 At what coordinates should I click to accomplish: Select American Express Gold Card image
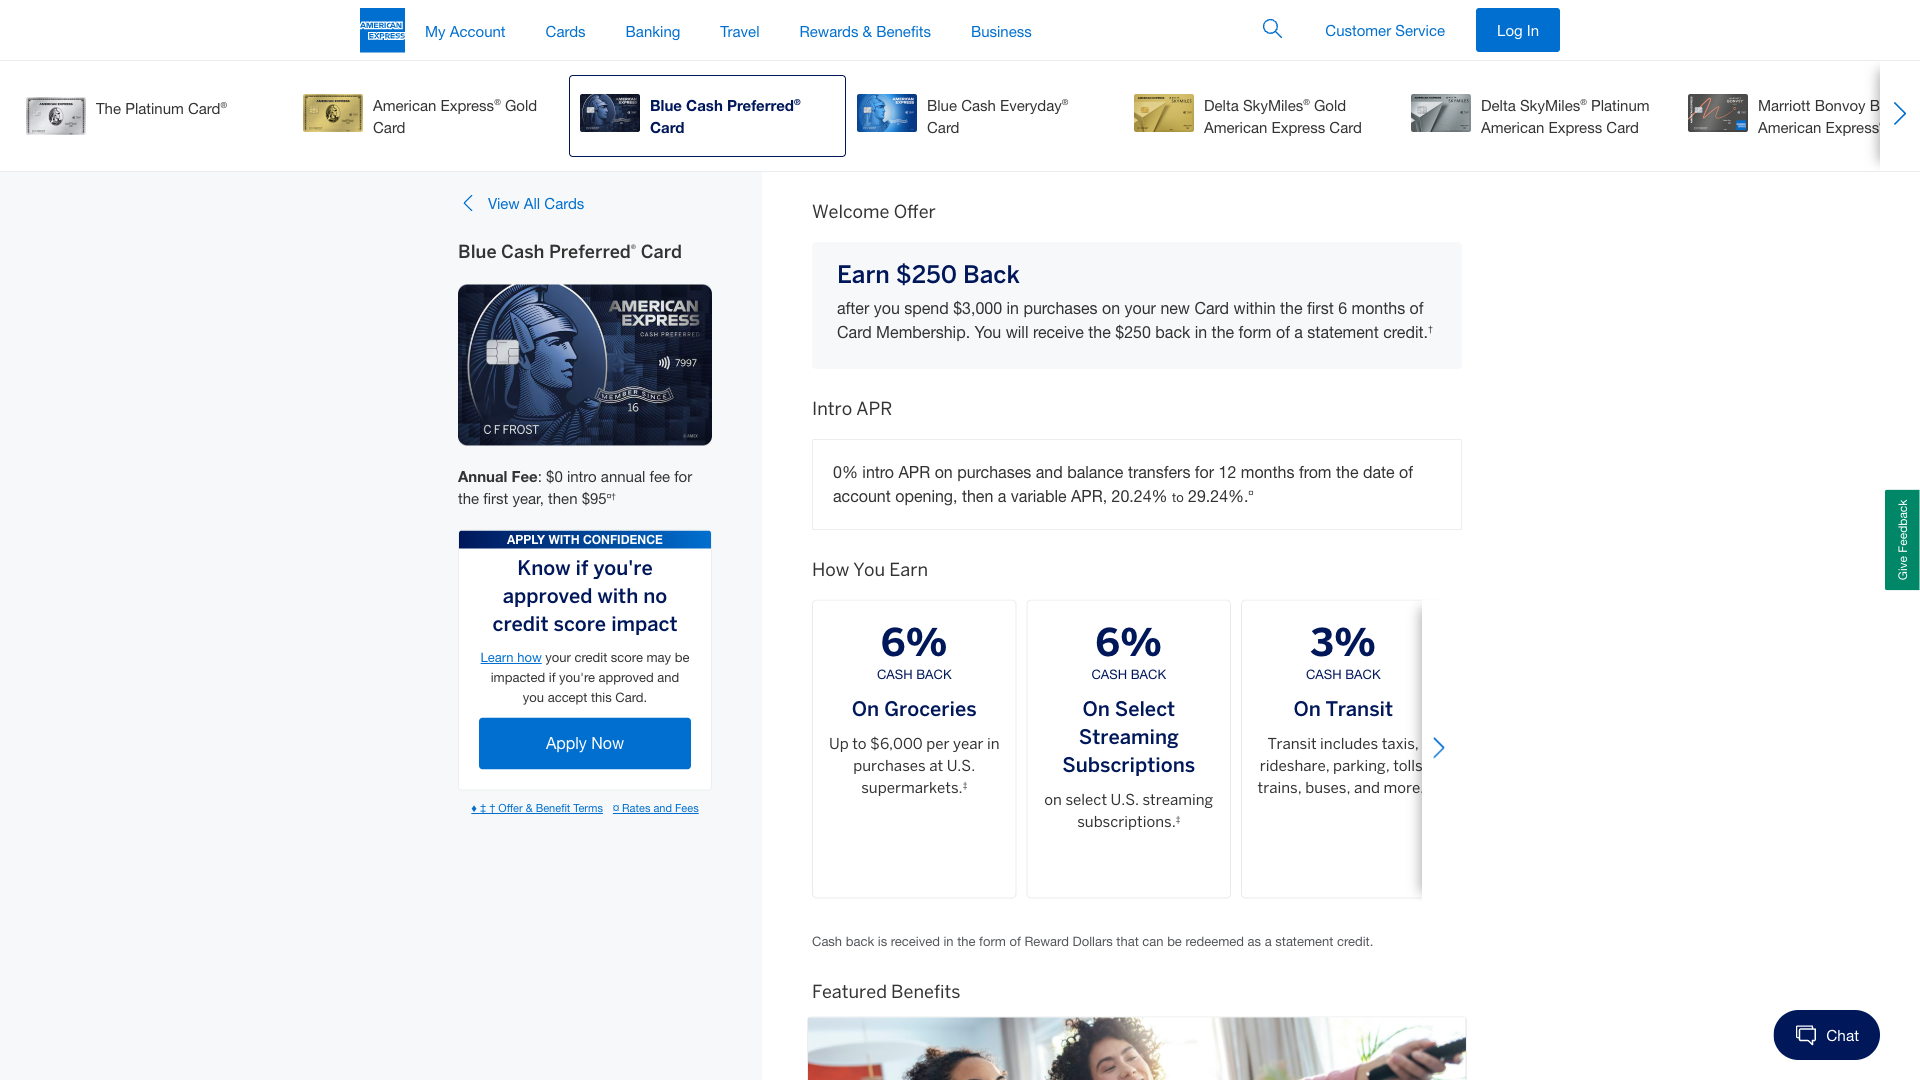click(x=333, y=113)
